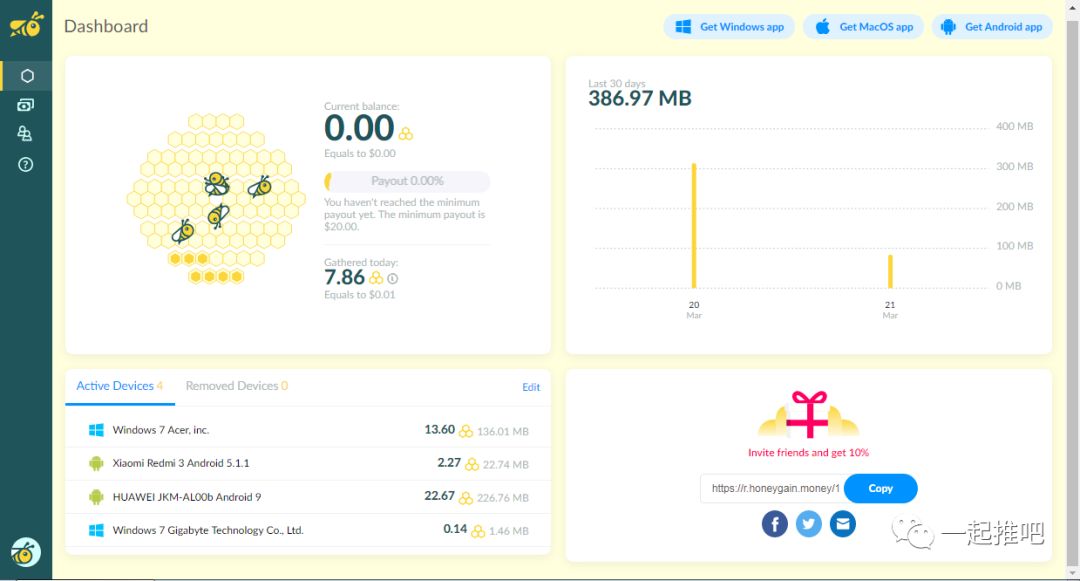Click the 226.76 MB traffic value
Viewport: 1080px width, 581px height.
pyautogui.click(x=503, y=498)
